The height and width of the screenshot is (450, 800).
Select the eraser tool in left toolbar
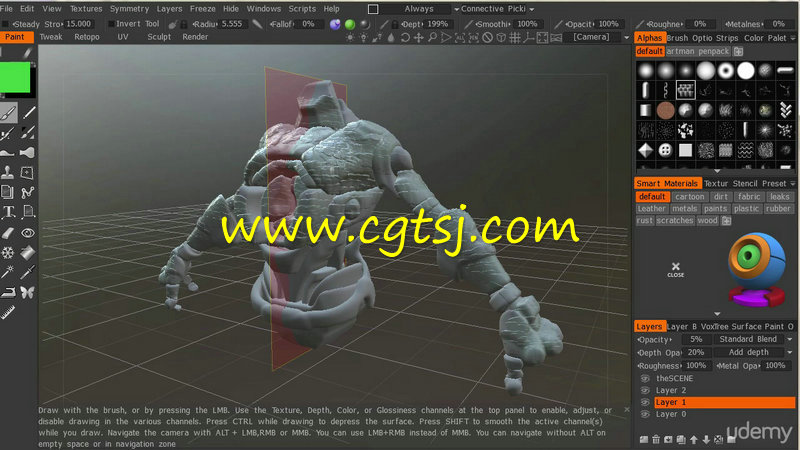coord(8,233)
